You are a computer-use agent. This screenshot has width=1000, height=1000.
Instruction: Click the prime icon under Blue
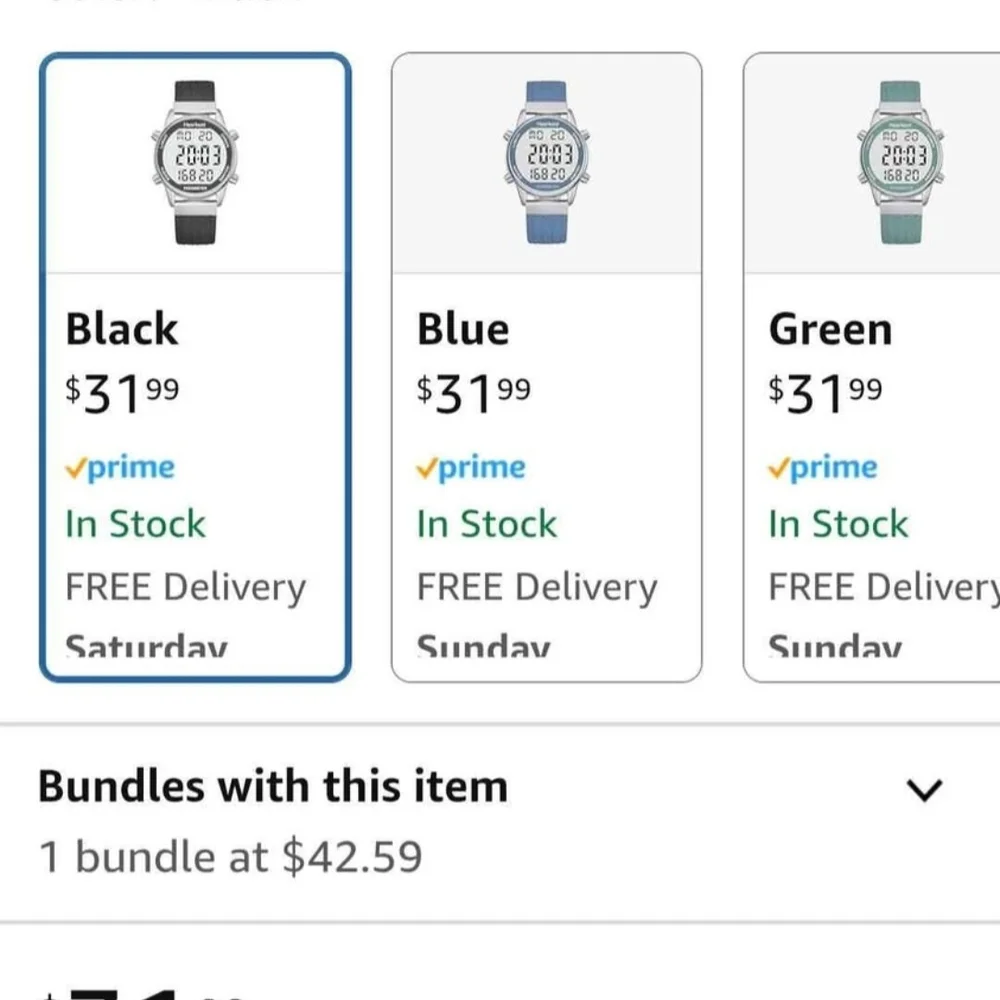click(x=471, y=468)
